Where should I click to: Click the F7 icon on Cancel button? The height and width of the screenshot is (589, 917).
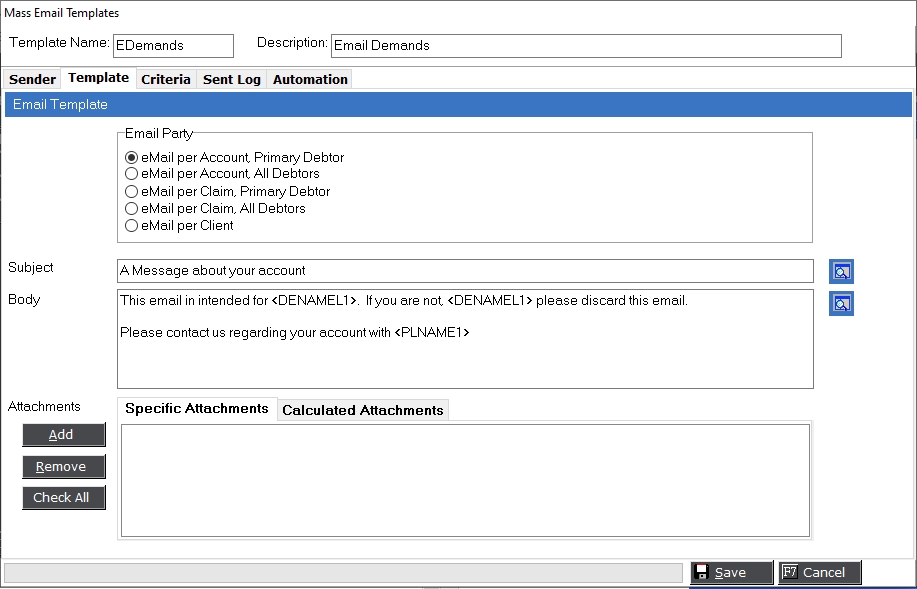(790, 572)
